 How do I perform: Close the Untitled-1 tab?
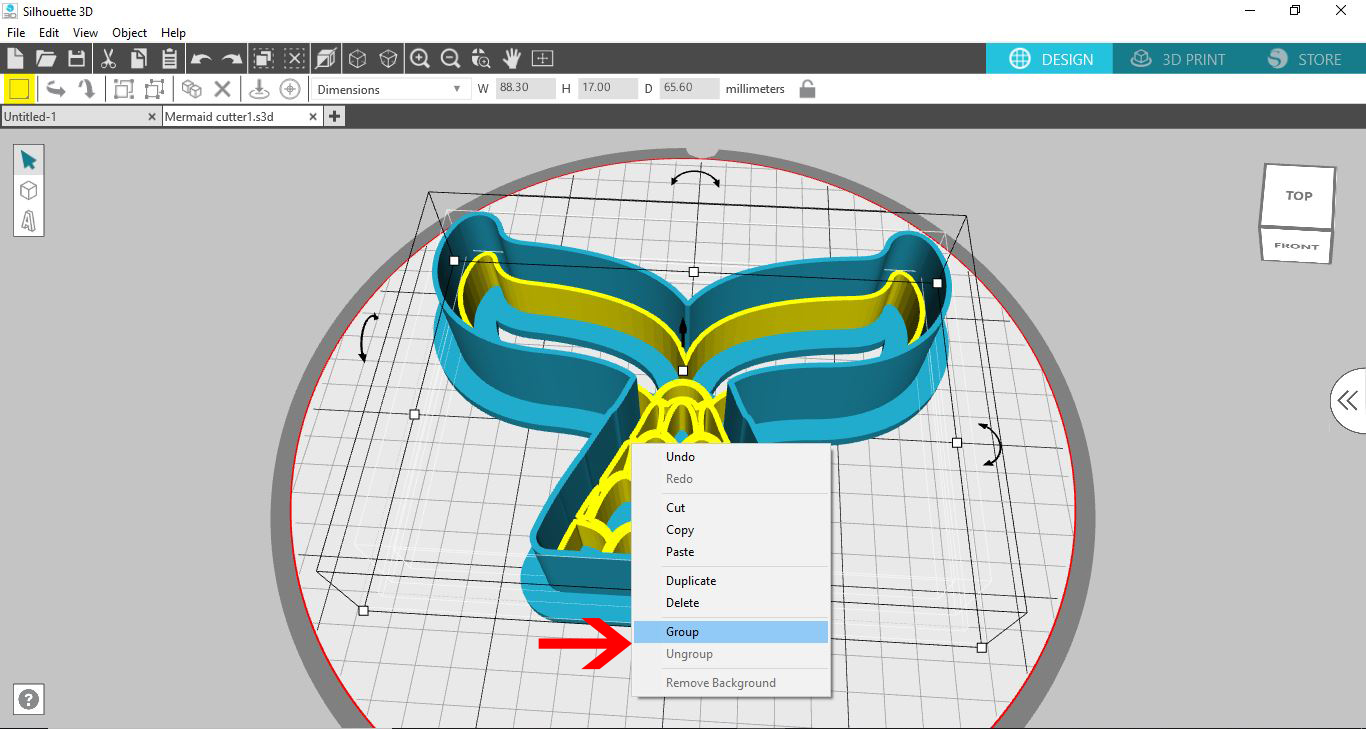pyautogui.click(x=152, y=117)
